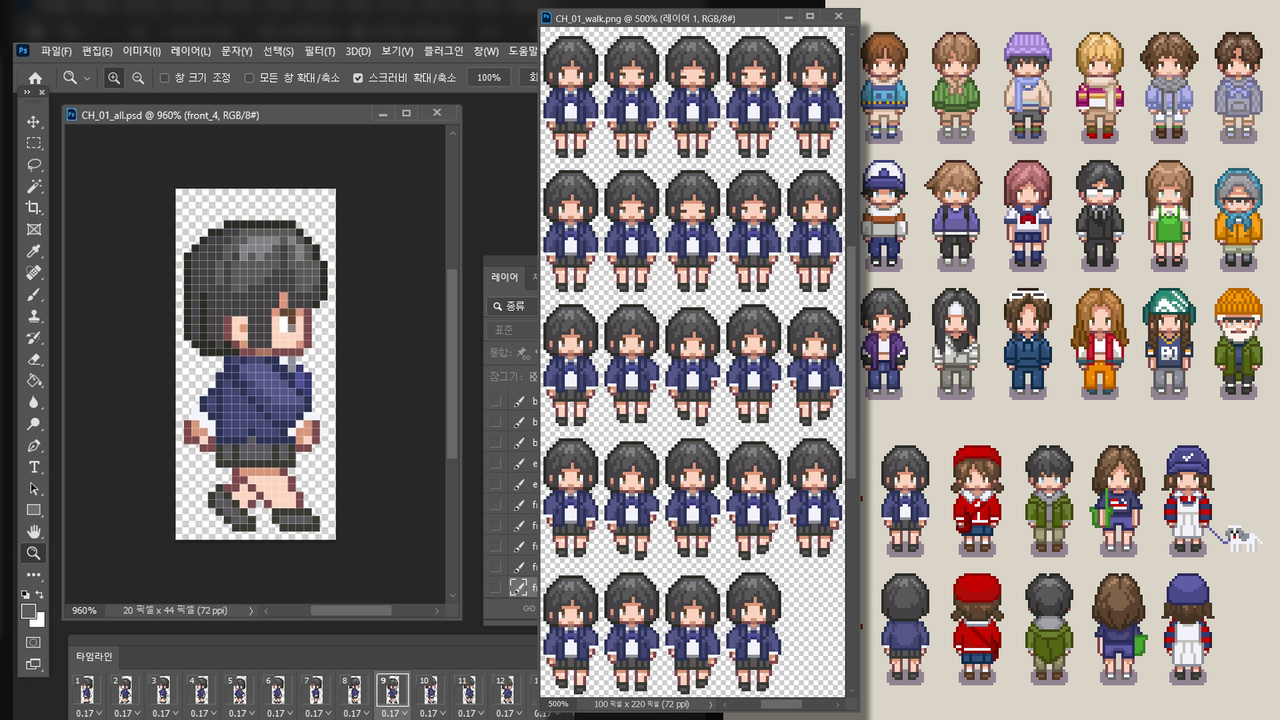Select the Type tool
This screenshot has height=720, width=1280.
[34, 467]
